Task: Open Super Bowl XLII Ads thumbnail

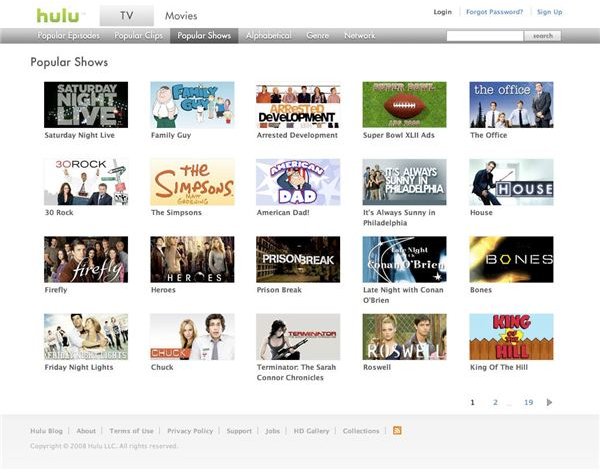Action: click(404, 105)
